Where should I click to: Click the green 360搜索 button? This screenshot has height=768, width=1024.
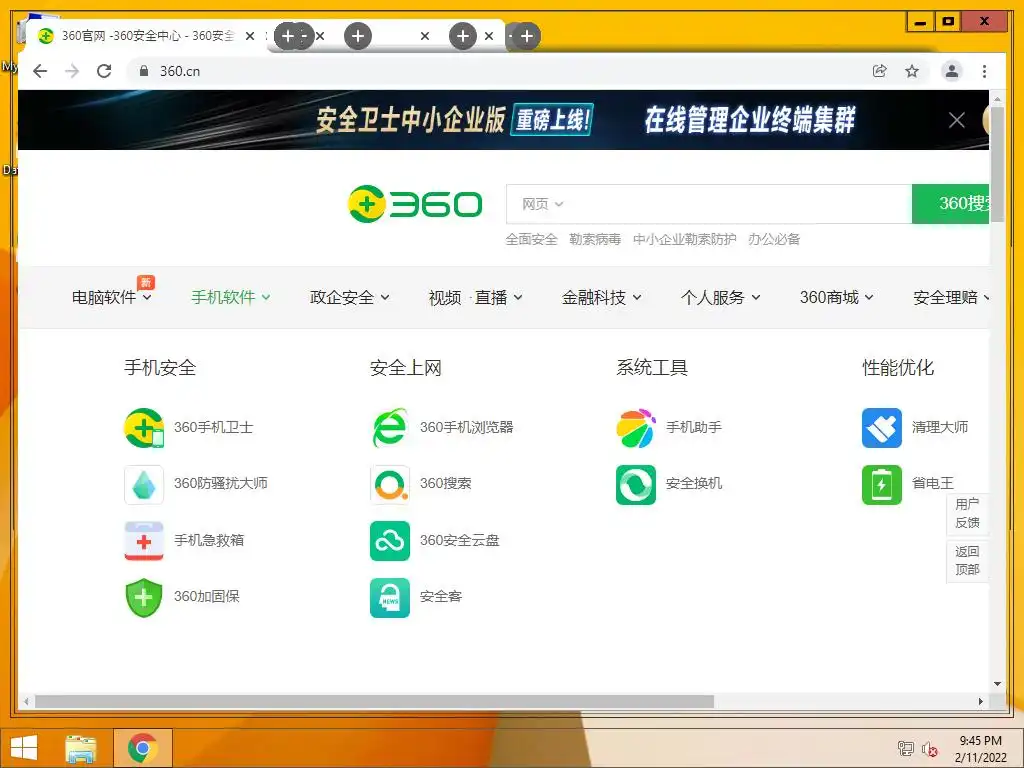point(950,204)
